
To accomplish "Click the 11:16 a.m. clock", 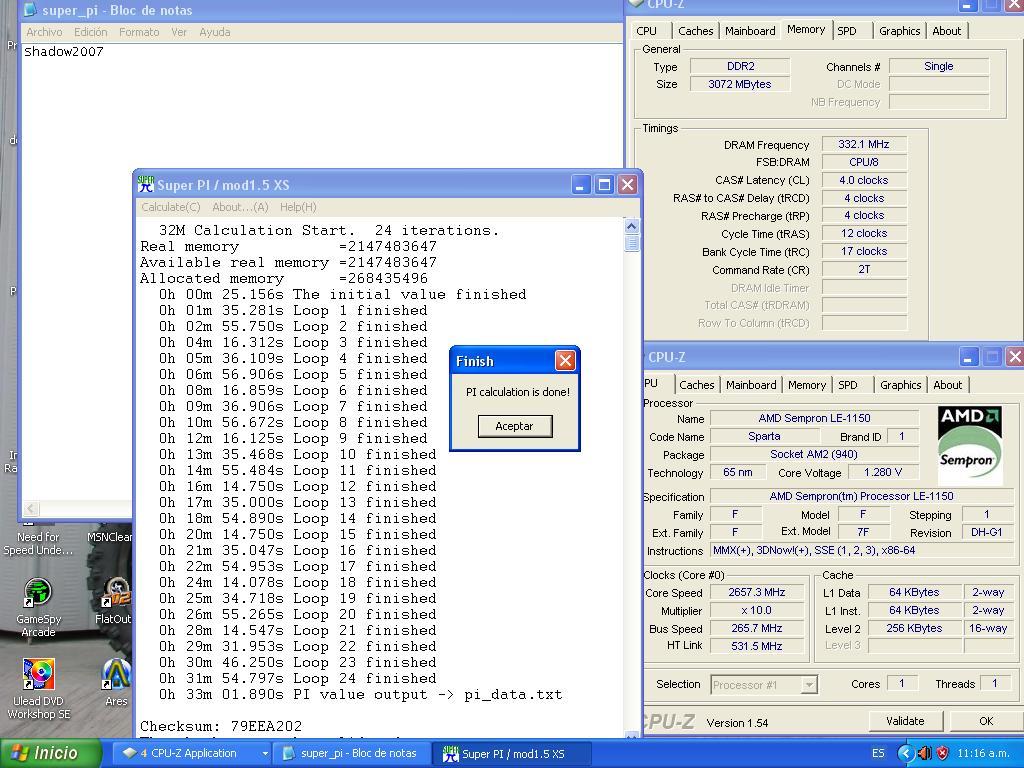I will coord(983,753).
